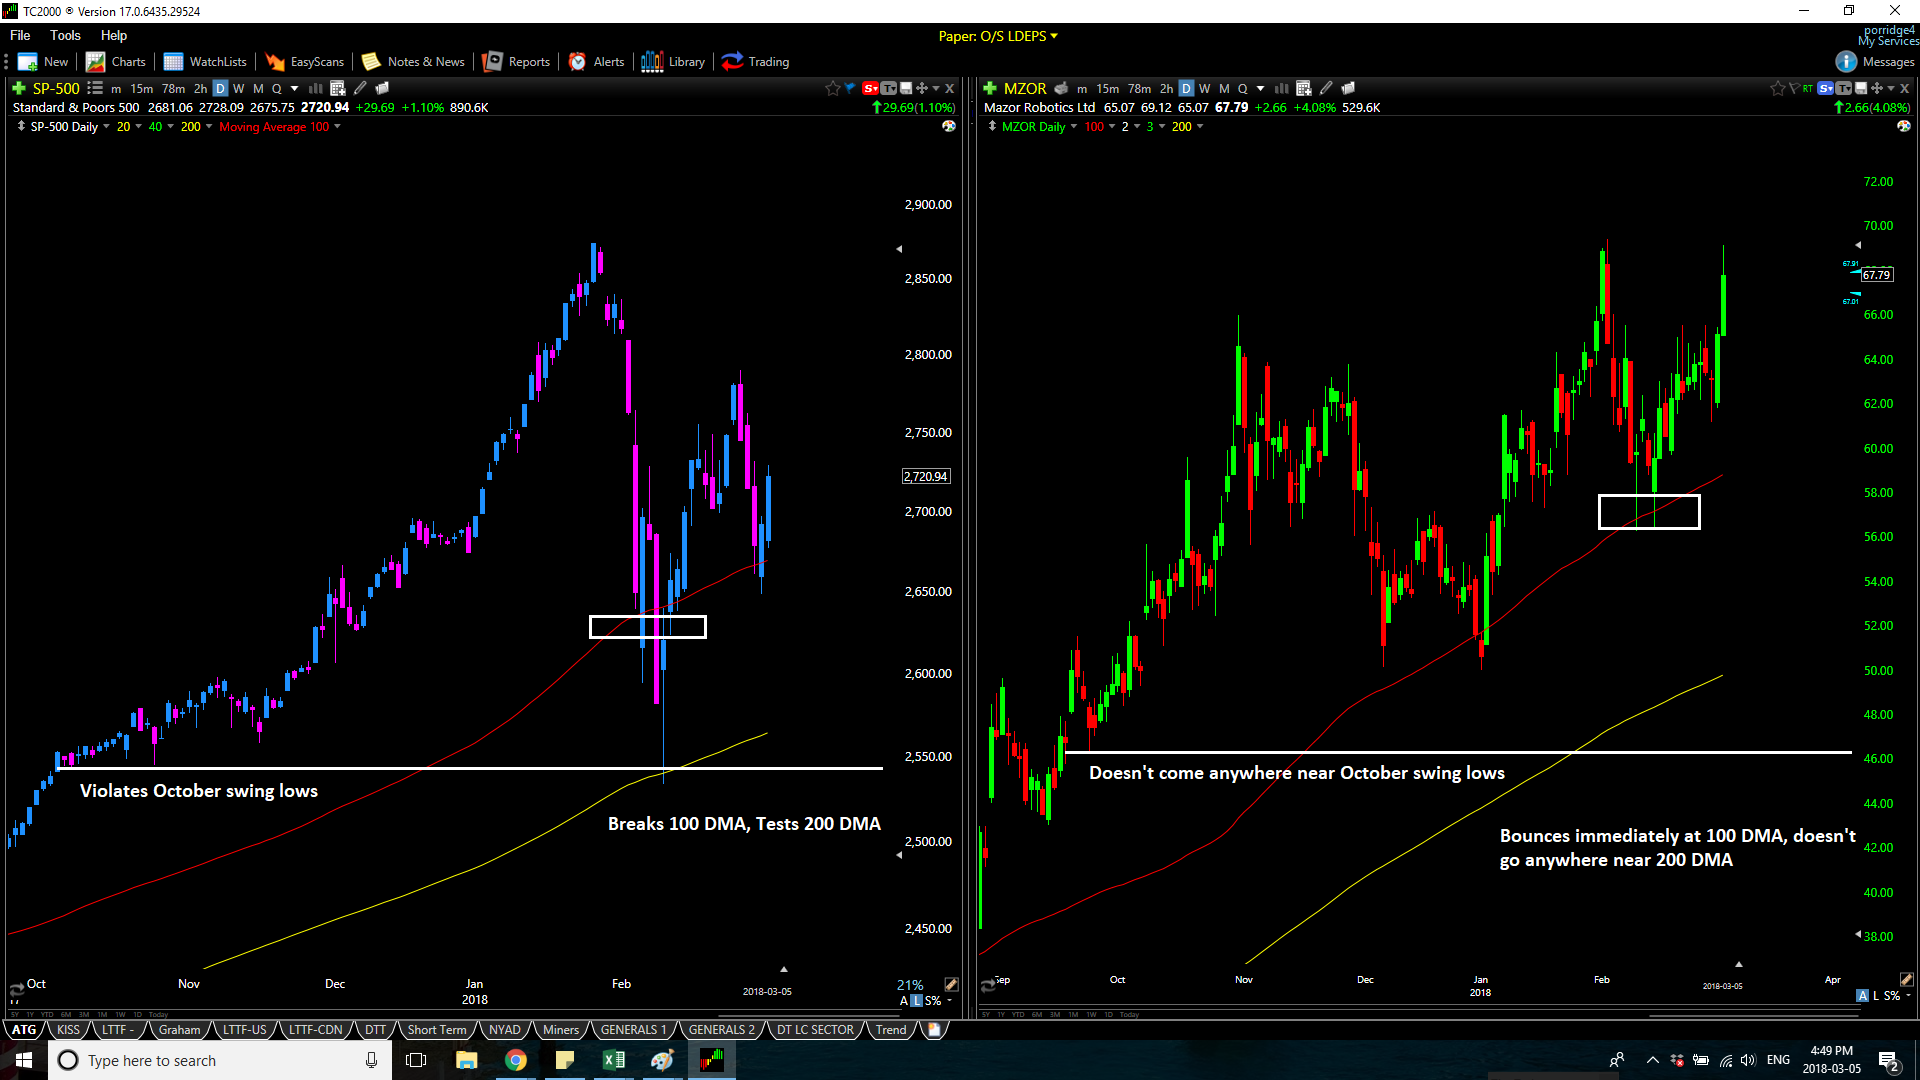Open Notes & News
The image size is (1920, 1080).
point(413,62)
